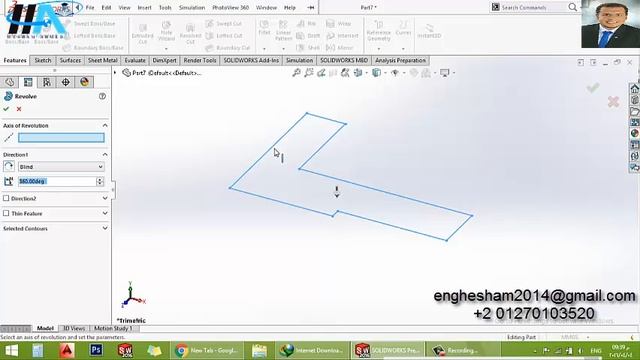640x360 pixels.
Task: Click the Search Commands magnifier icon
Action: pyautogui.click(x=573, y=7)
